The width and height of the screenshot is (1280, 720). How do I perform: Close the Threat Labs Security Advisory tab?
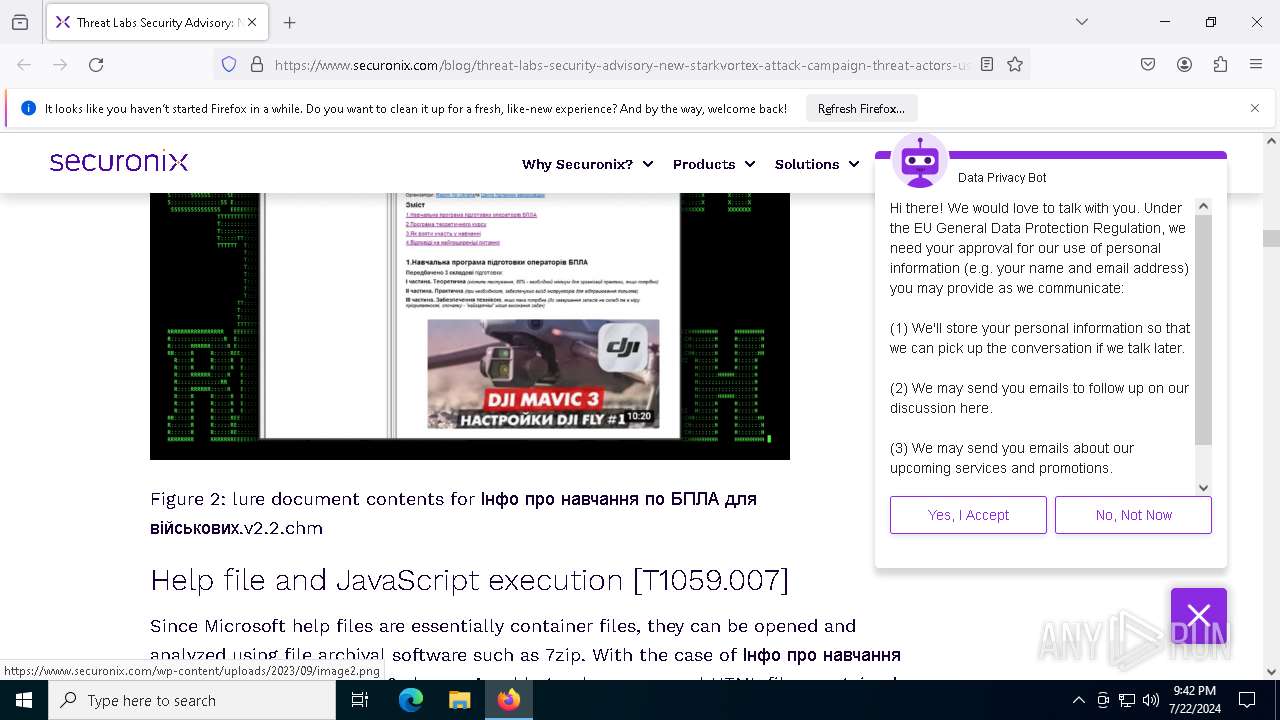coord(252,22)
